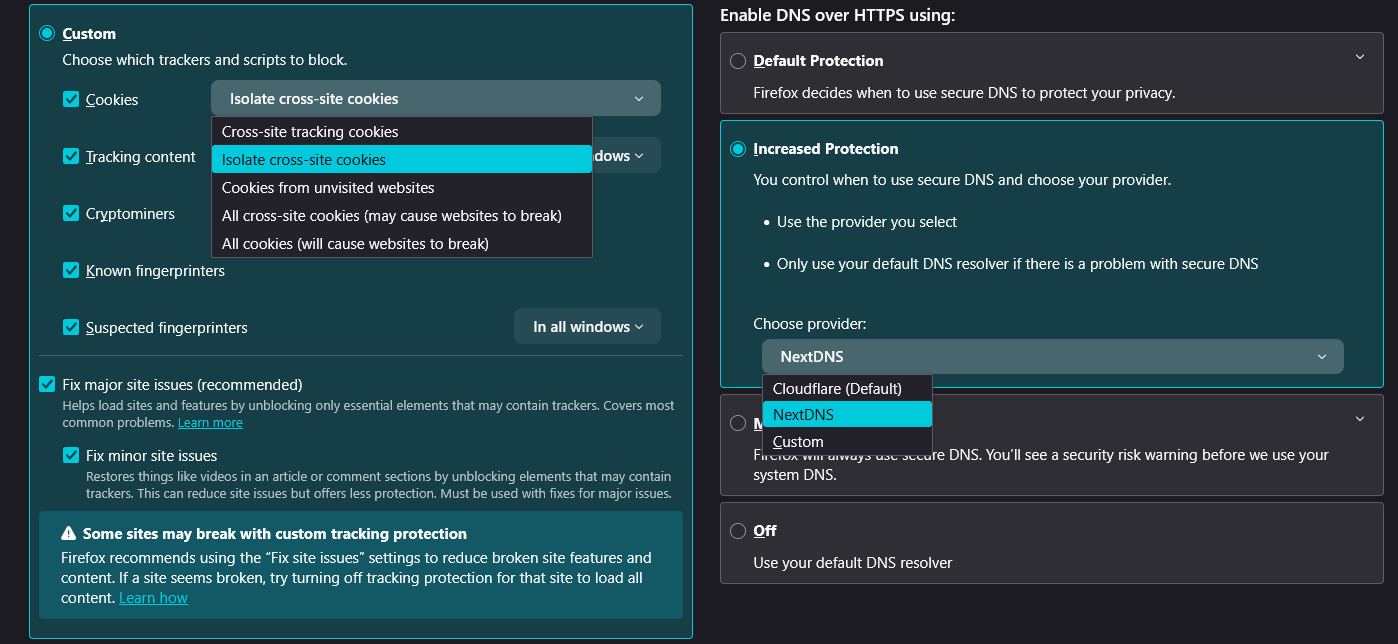Expand the Default Protection chevron
The height and width of the screenshot is (644, 1398).
[1359, 58]
